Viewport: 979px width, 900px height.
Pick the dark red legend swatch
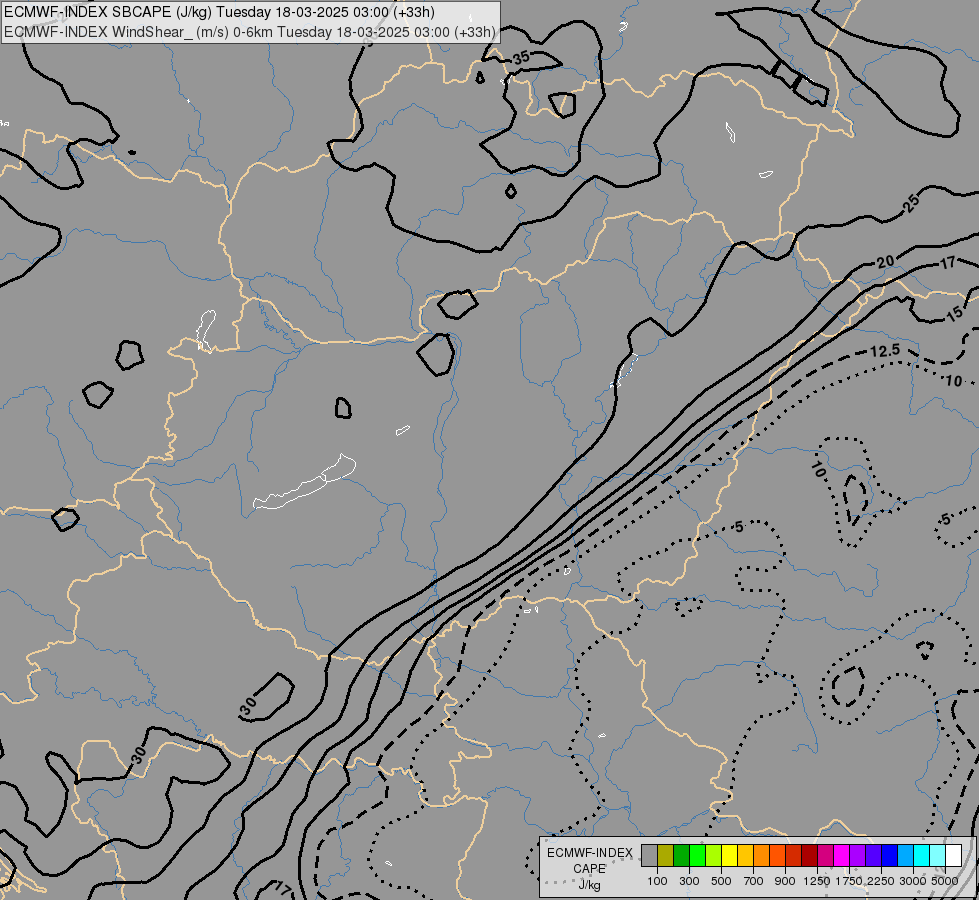tap(809, 855)
